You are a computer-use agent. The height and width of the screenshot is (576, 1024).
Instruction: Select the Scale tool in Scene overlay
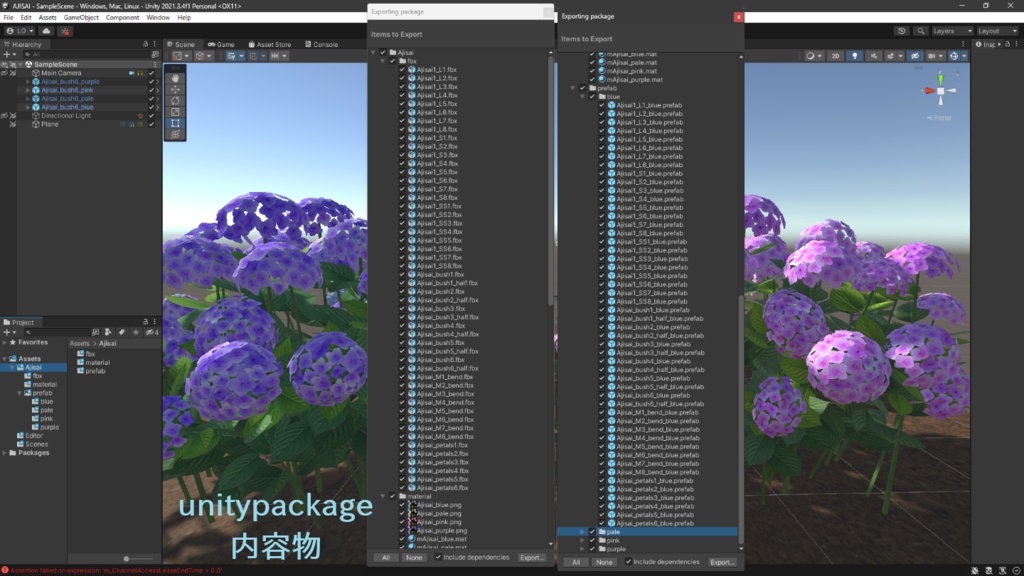(x=175, y=112)
